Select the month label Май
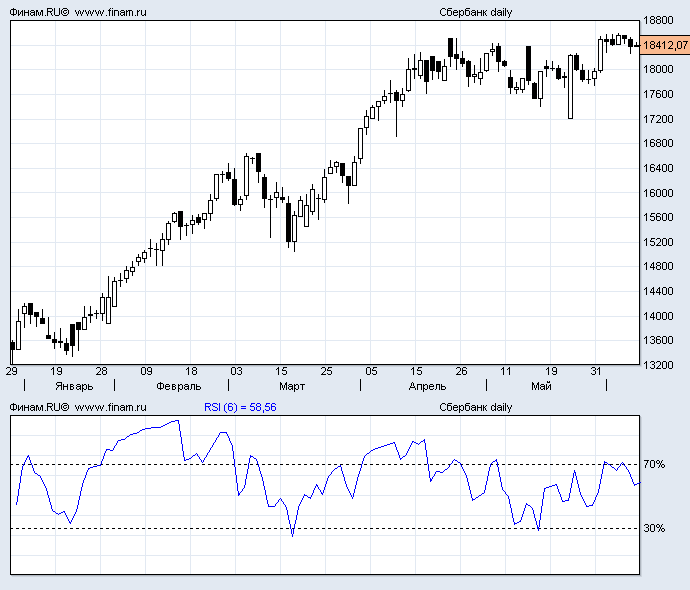The height and width of the screenshot is (590, 690). tap(541, 386)
